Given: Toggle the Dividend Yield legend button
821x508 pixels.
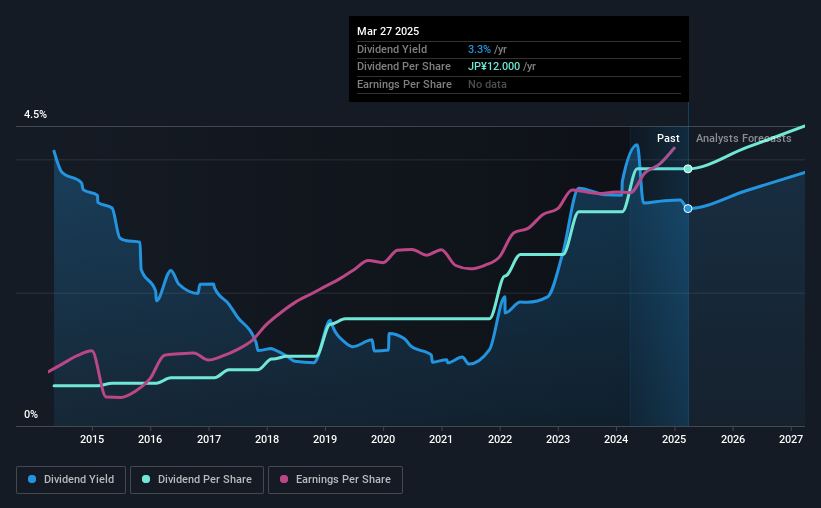Looking at the screenshot, I should pyautogui.click(x=71, y=480).
